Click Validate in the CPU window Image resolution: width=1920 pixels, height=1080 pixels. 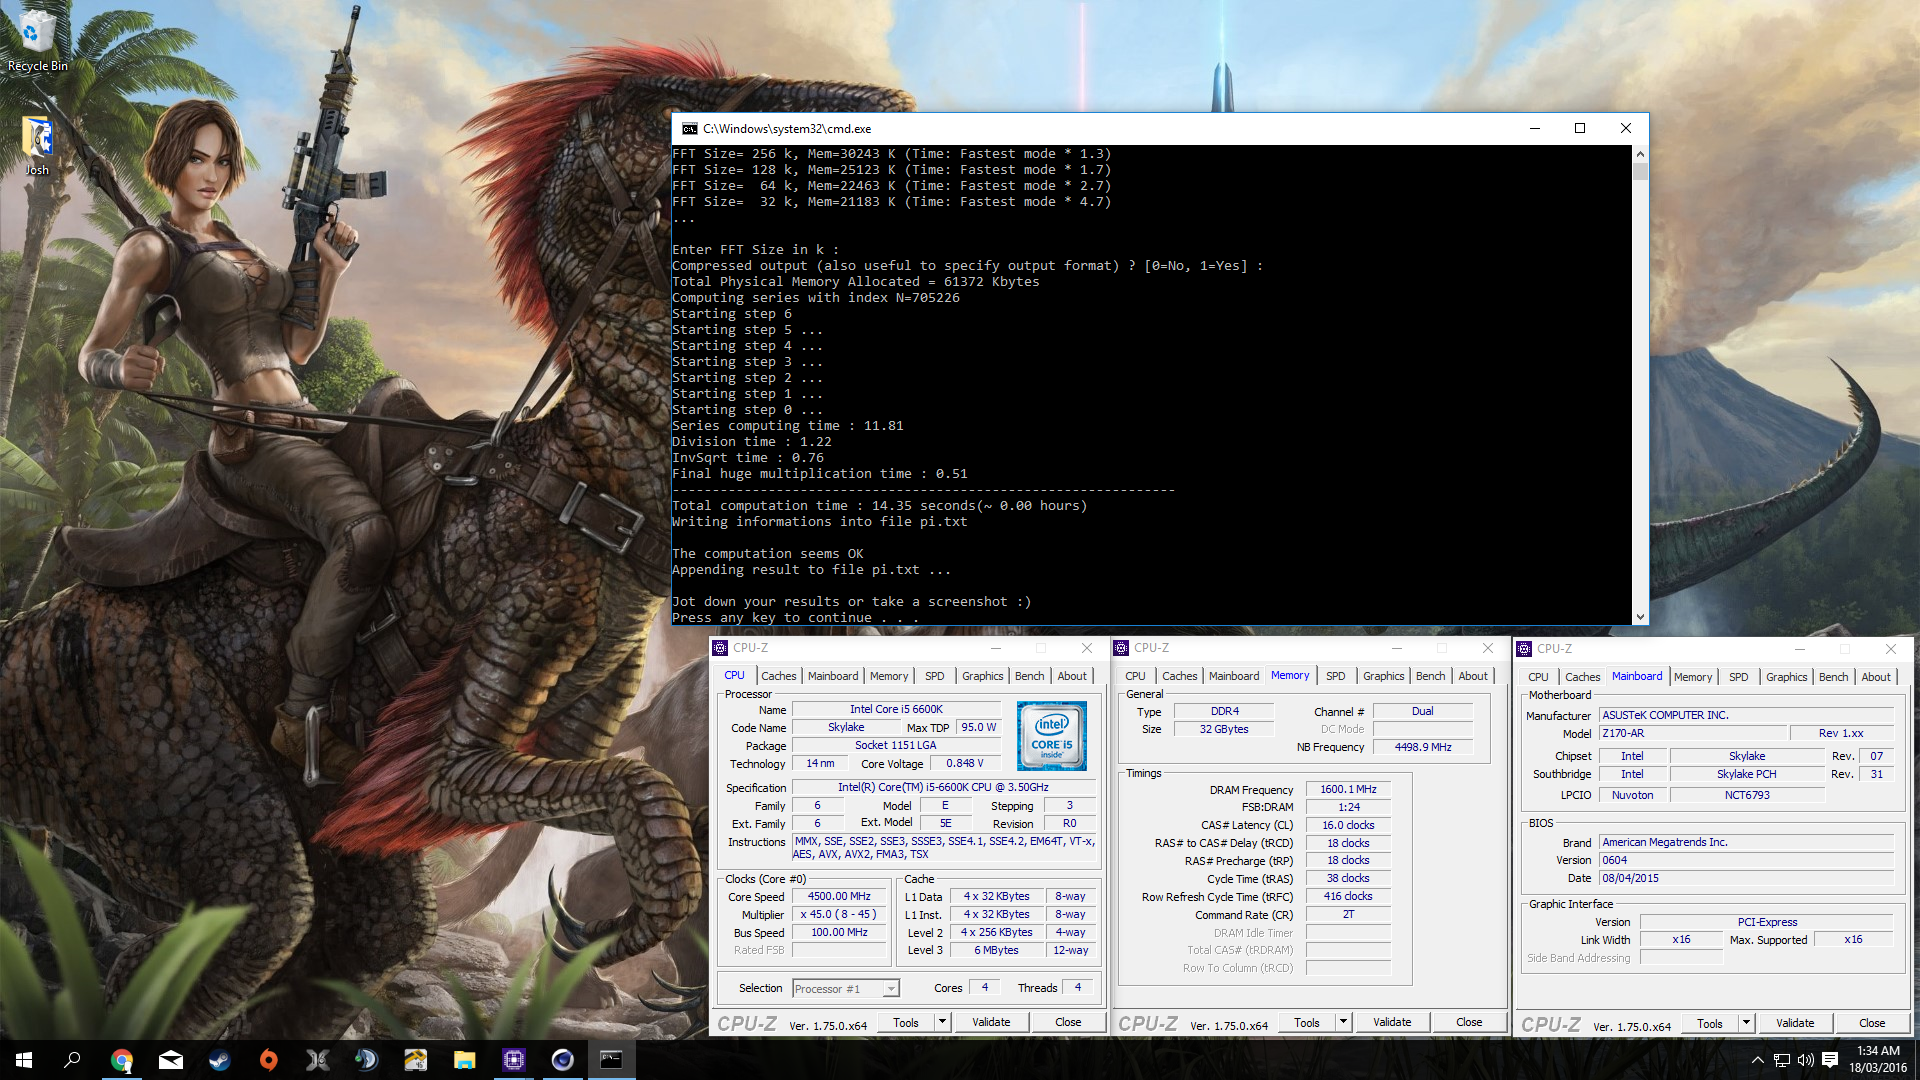click(x=991, y=1022)
